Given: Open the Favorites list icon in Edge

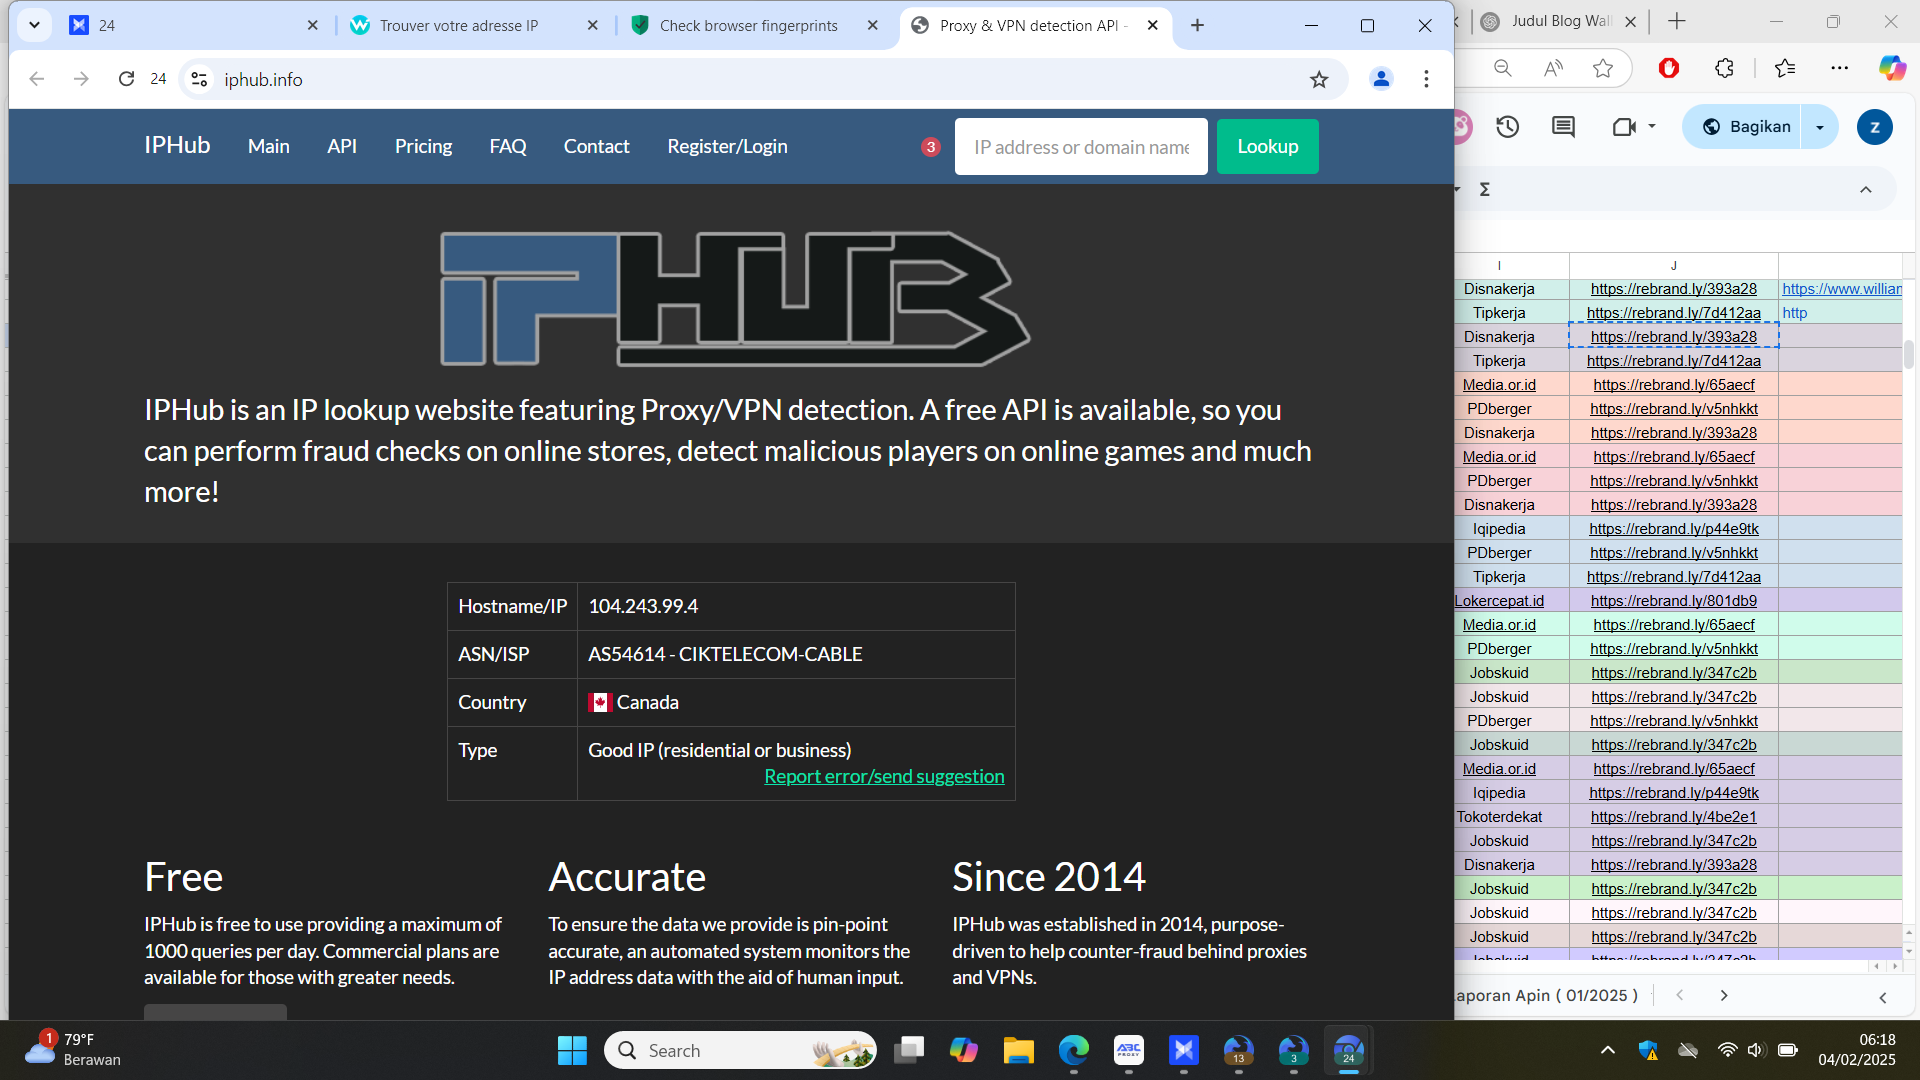Looking at the screenshot, I should click(1785, 68).
